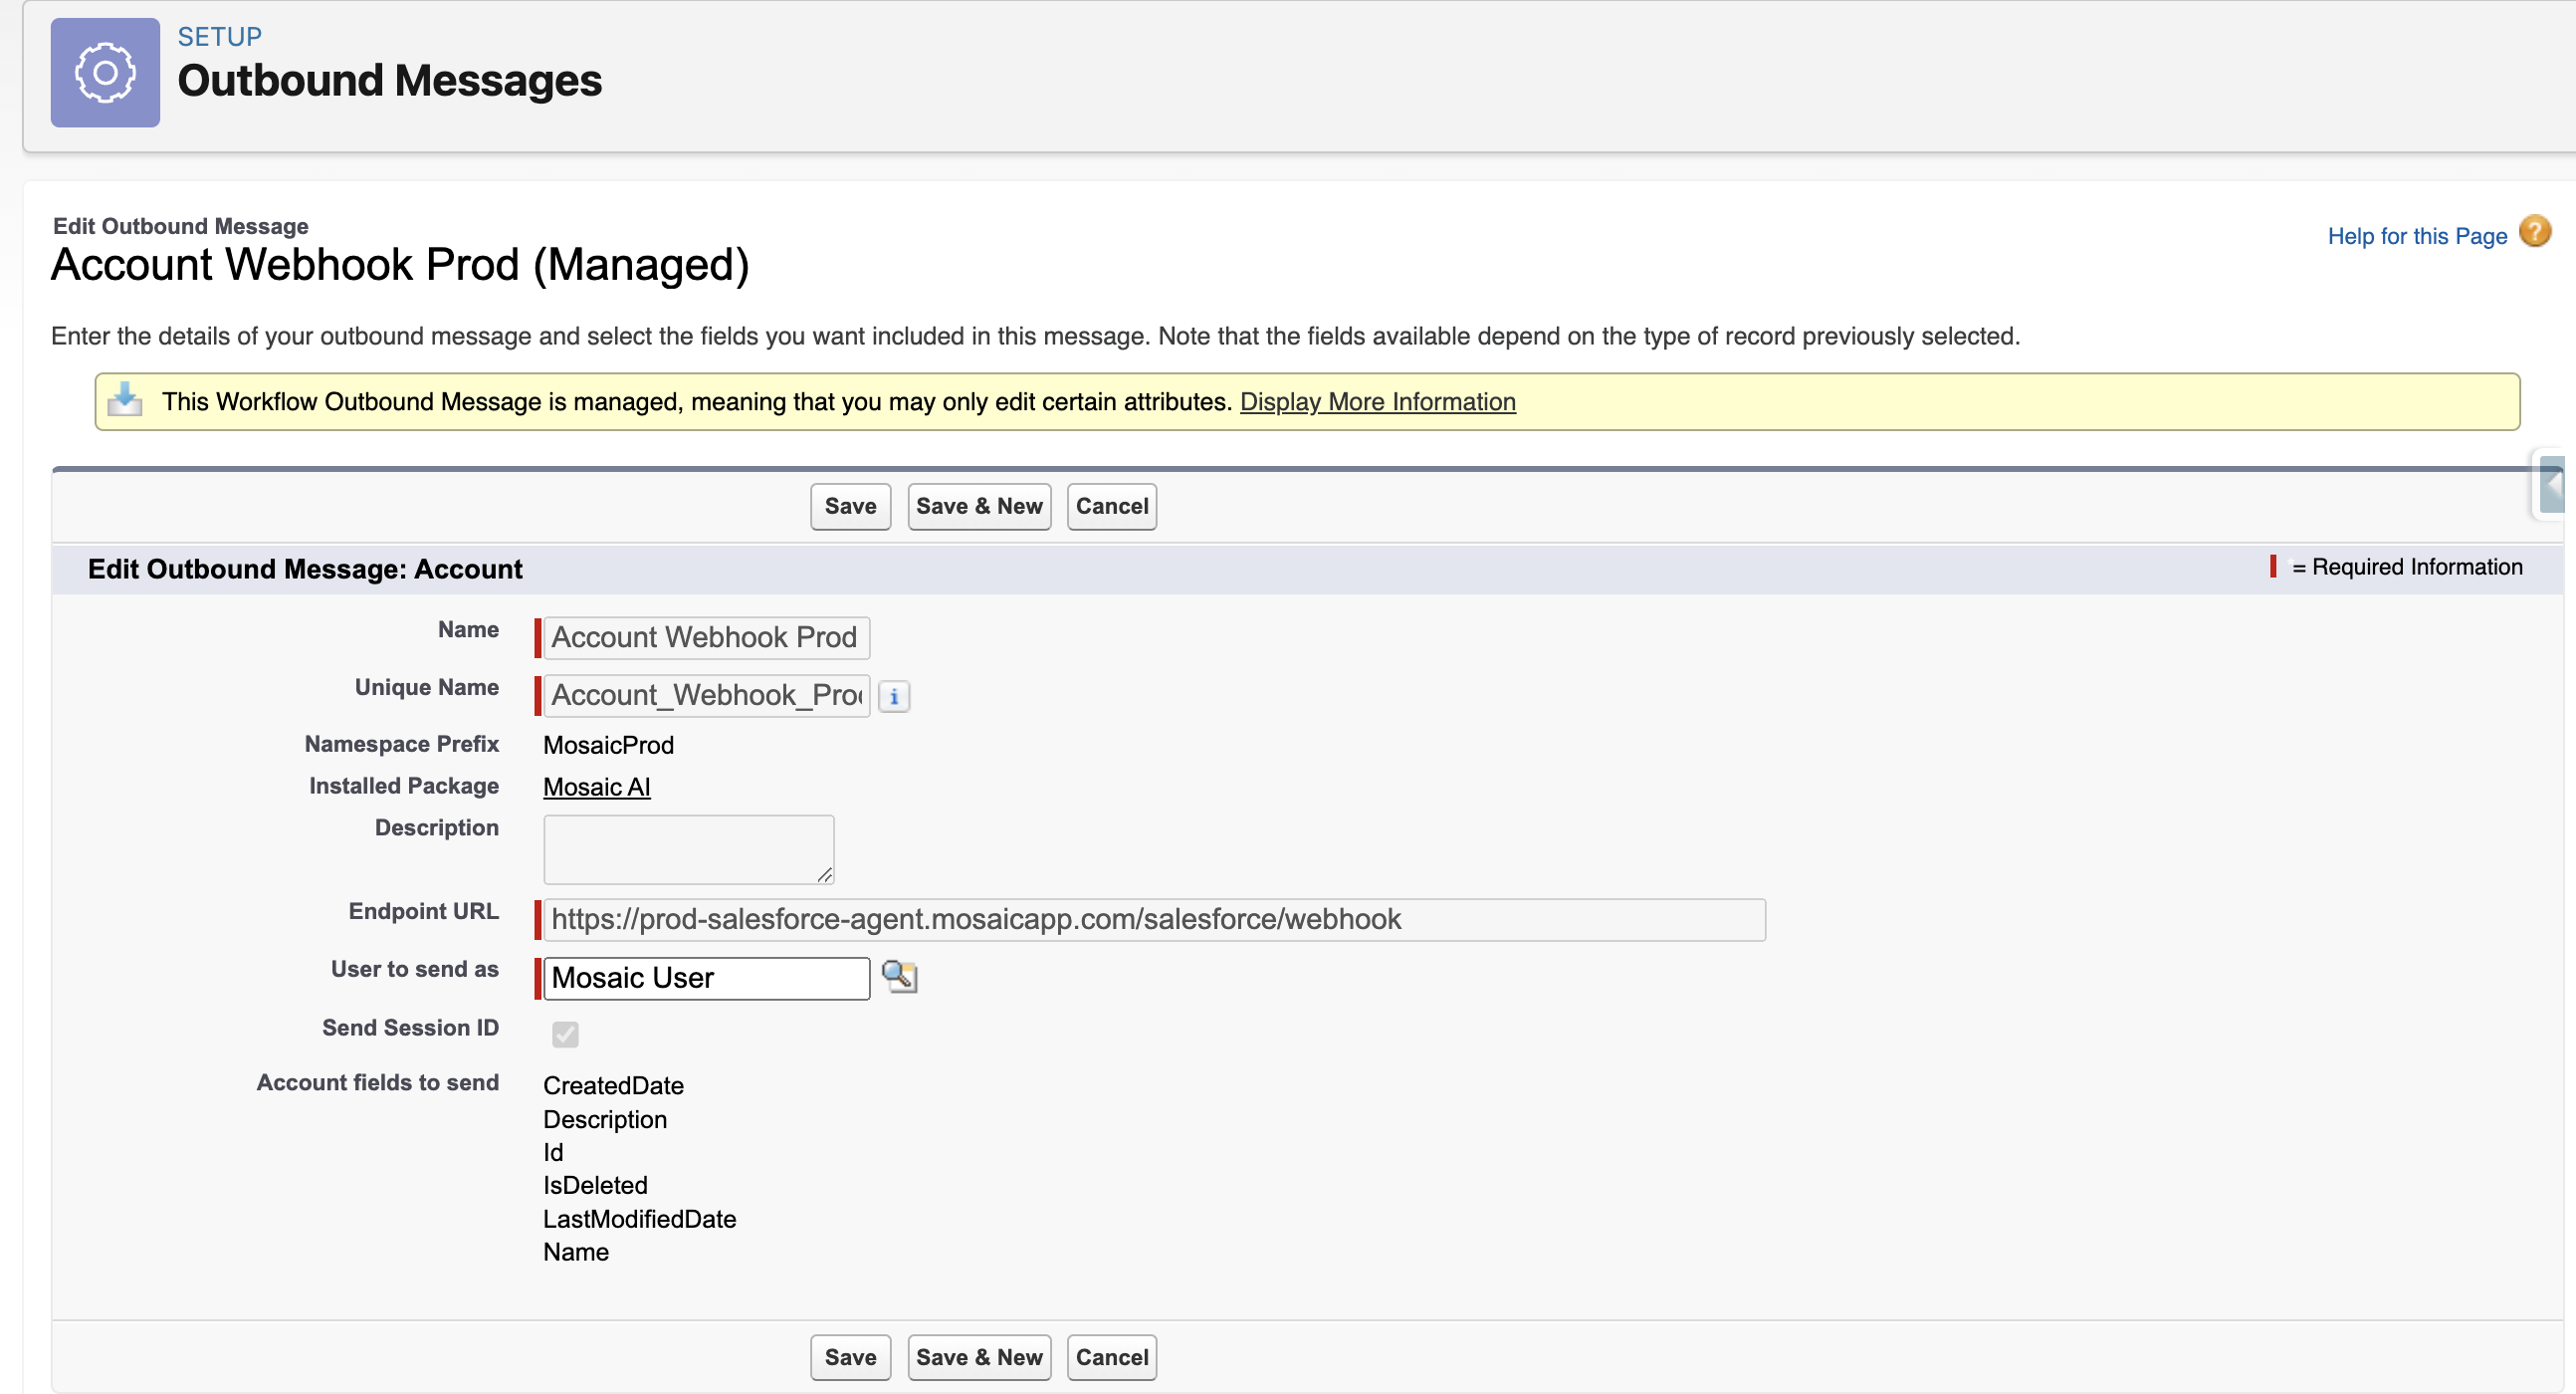2576x1394 pixels.
Task: Click the bottom Cancel button
Action: 1111,1357
